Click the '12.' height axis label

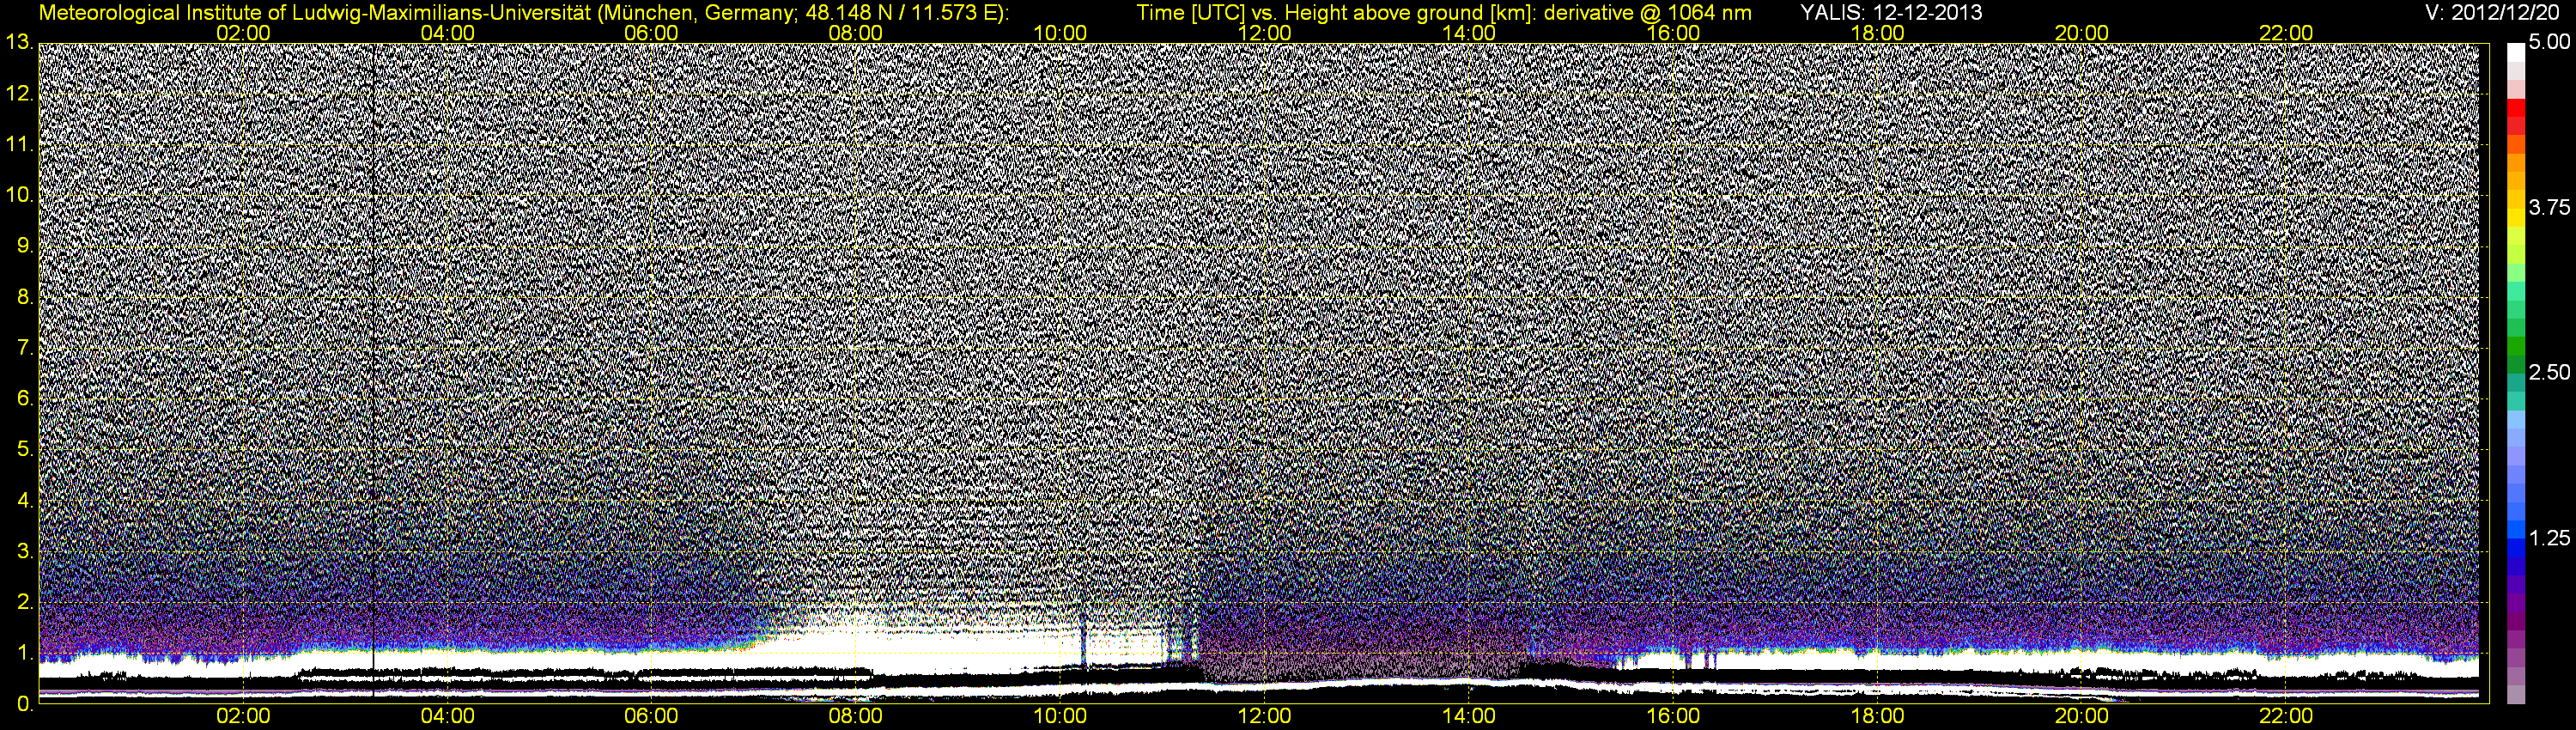pyautogui.click(x=18, y=94)
